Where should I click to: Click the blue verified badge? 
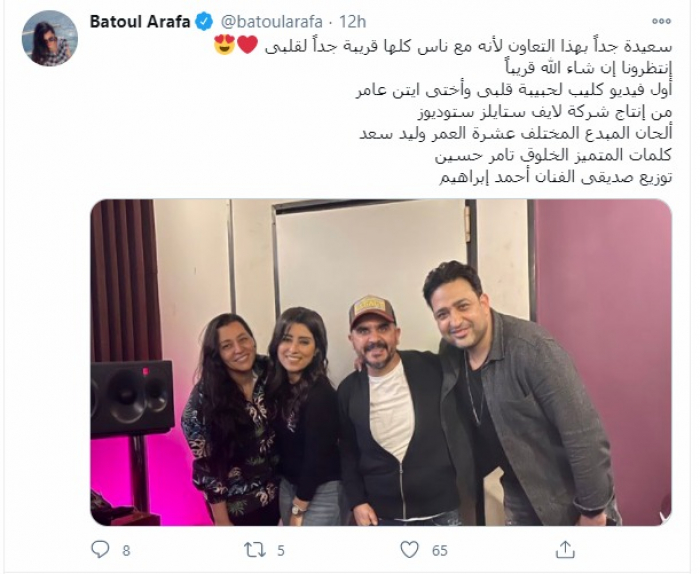(x=204, y=21)
